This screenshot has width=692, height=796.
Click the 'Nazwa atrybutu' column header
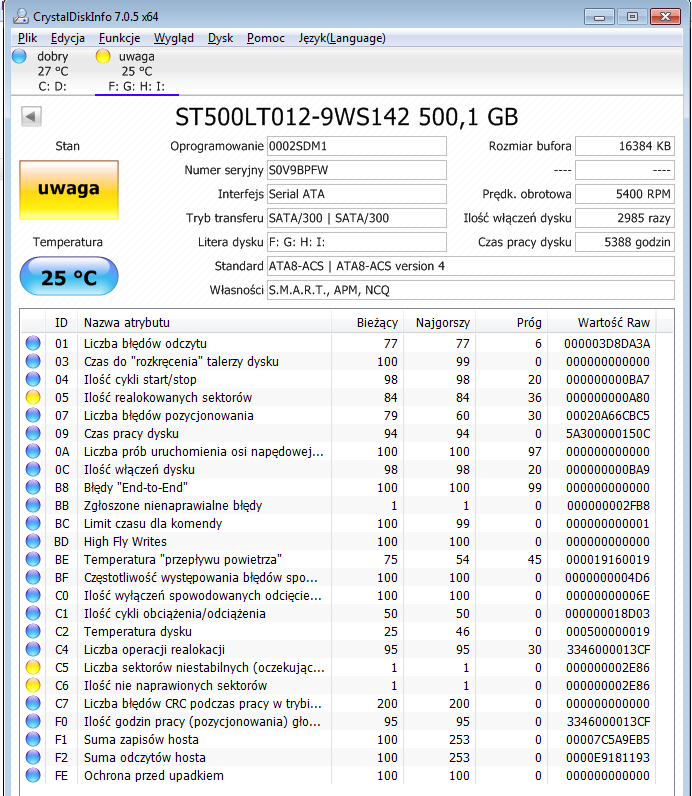pyautogui.click(x=204, y=323)
